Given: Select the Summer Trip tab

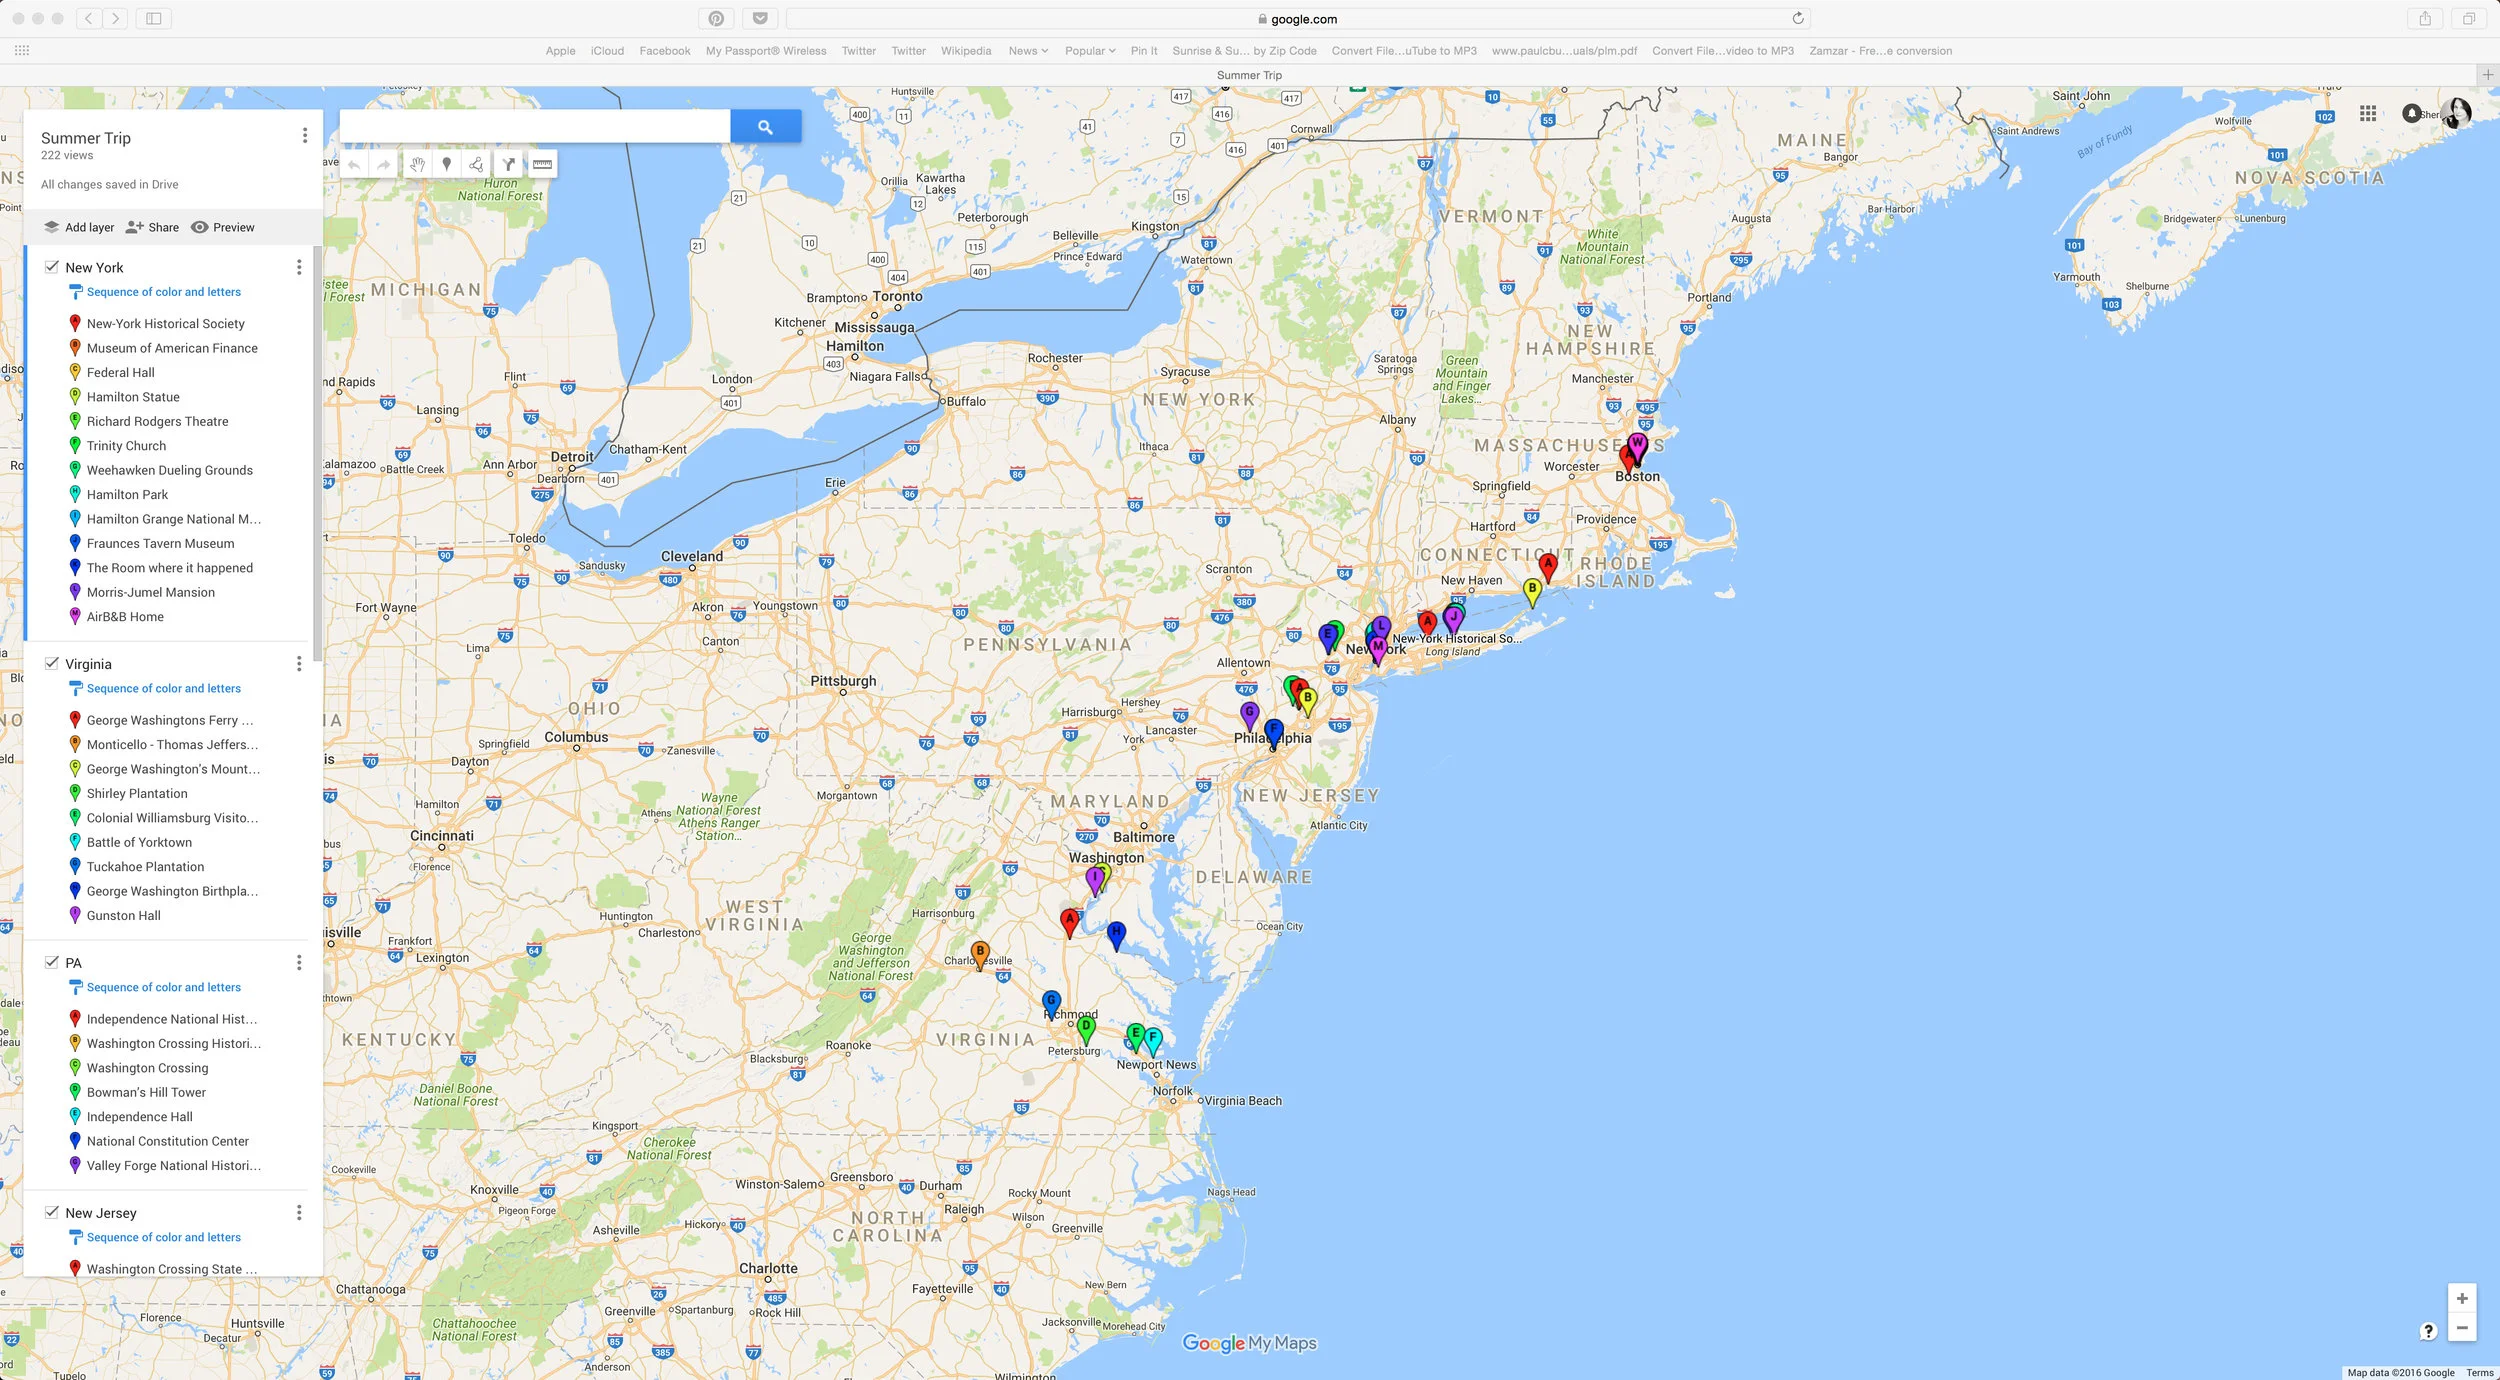Looking at the screenshot, I should click(x=1248, y=75).
